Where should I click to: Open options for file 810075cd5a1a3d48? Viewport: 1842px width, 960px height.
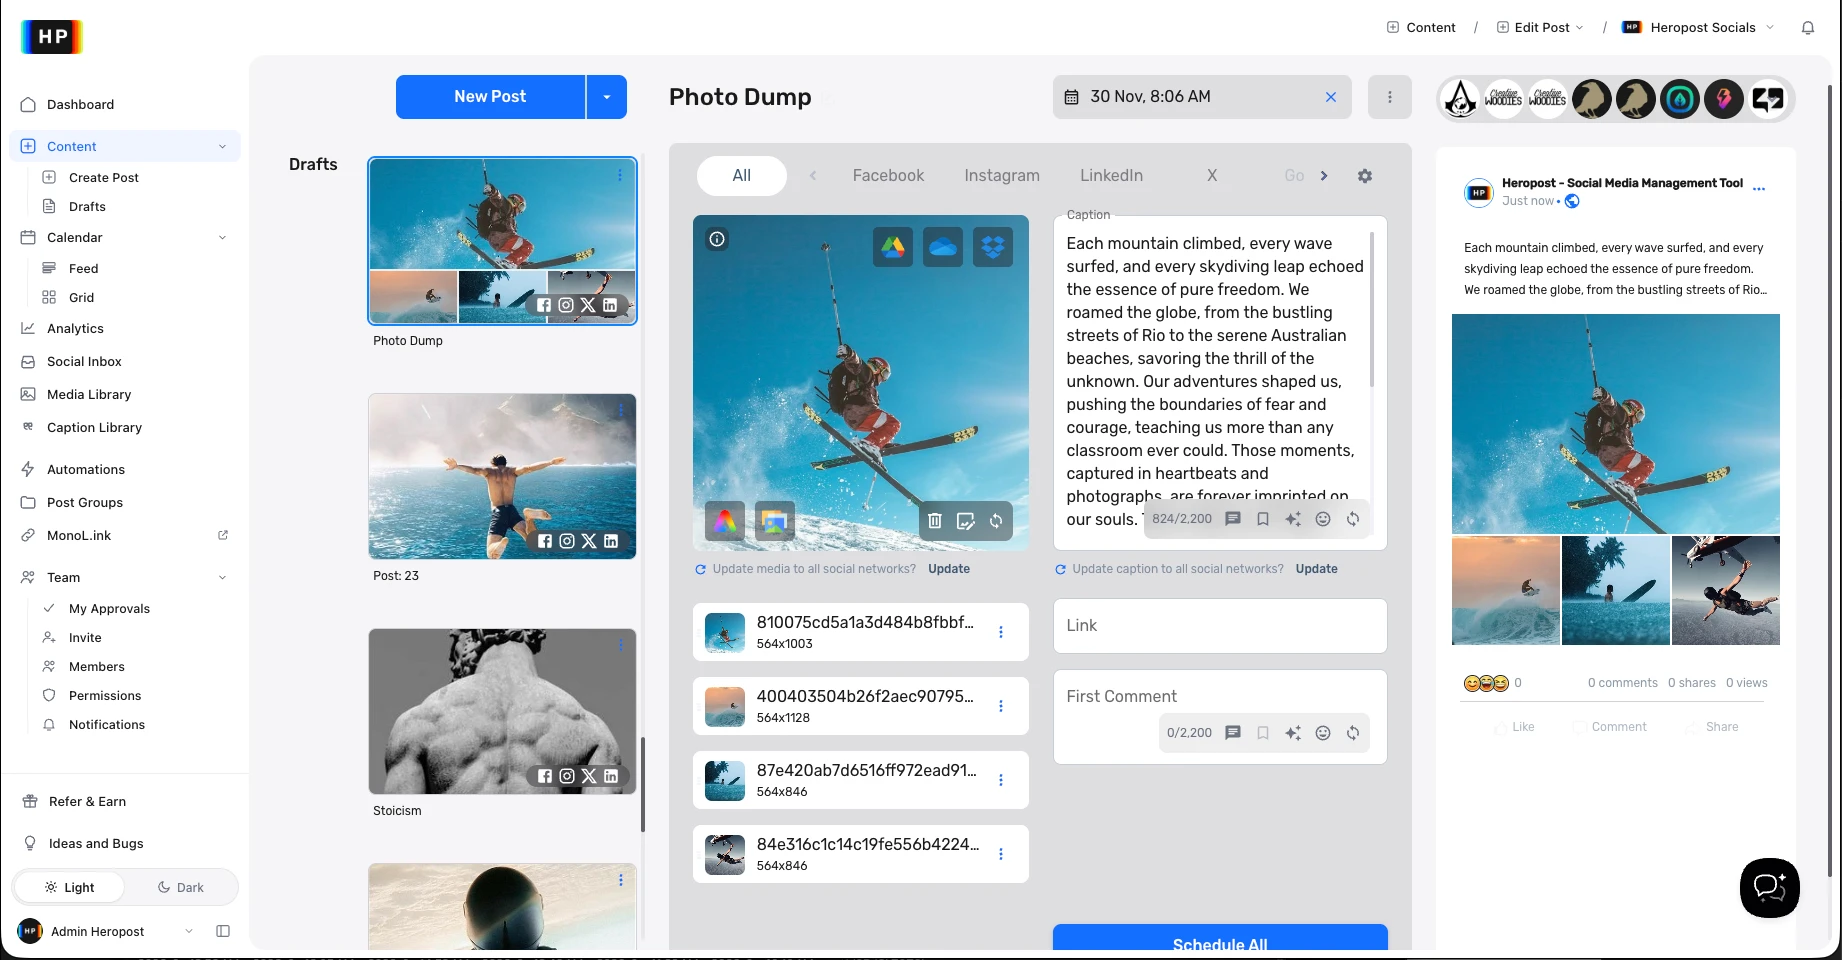[x=1001, y=632]
